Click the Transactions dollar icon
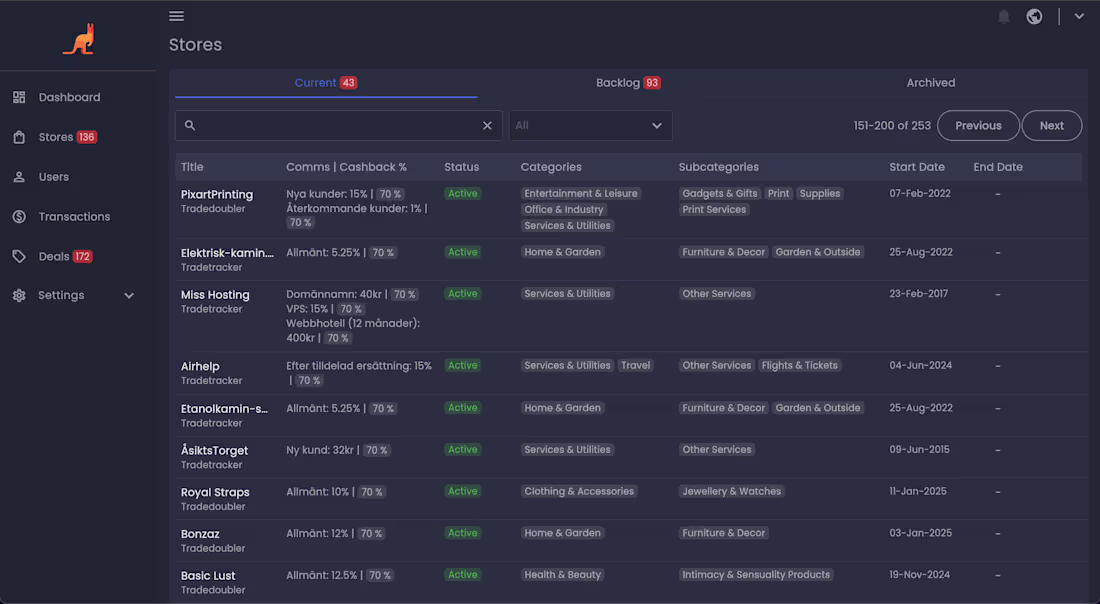 tap(19, 217)
